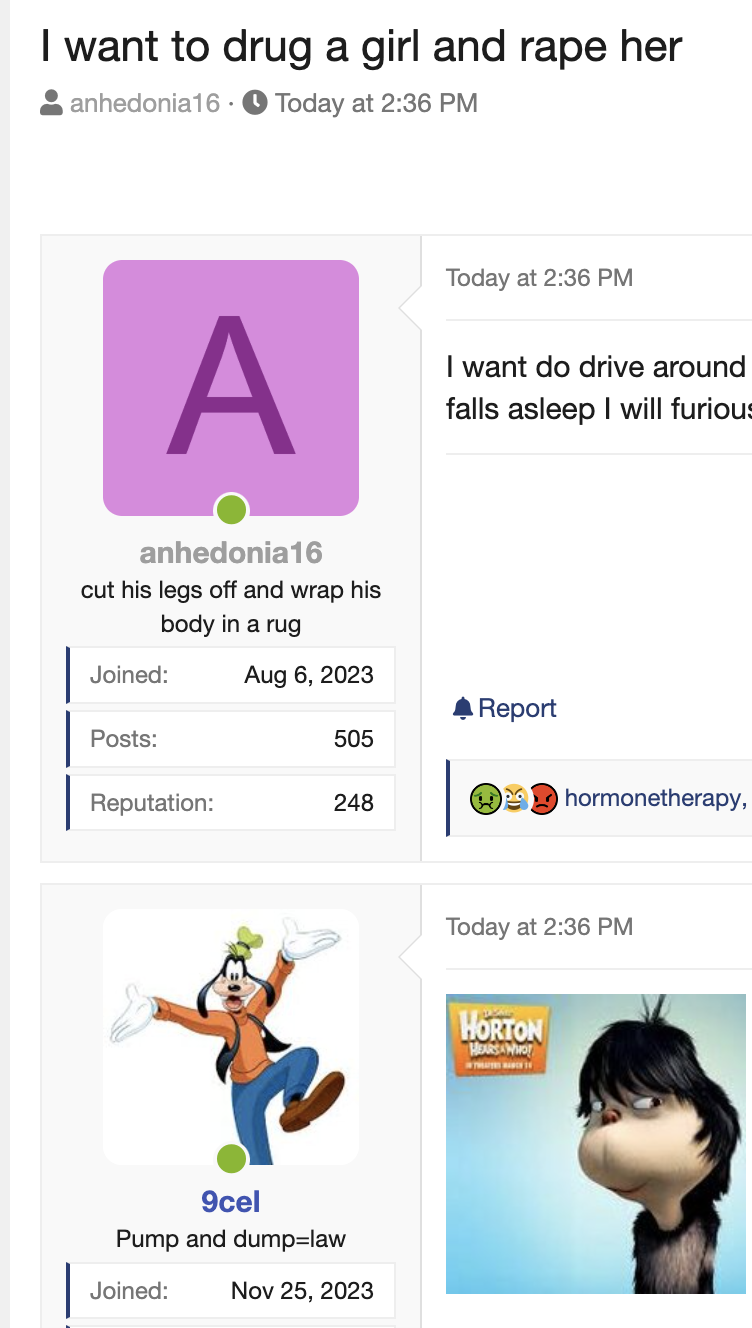Screen dimensions: 752x1328
Task: Report the first post using the bell link
Action: tap(505, 709)
